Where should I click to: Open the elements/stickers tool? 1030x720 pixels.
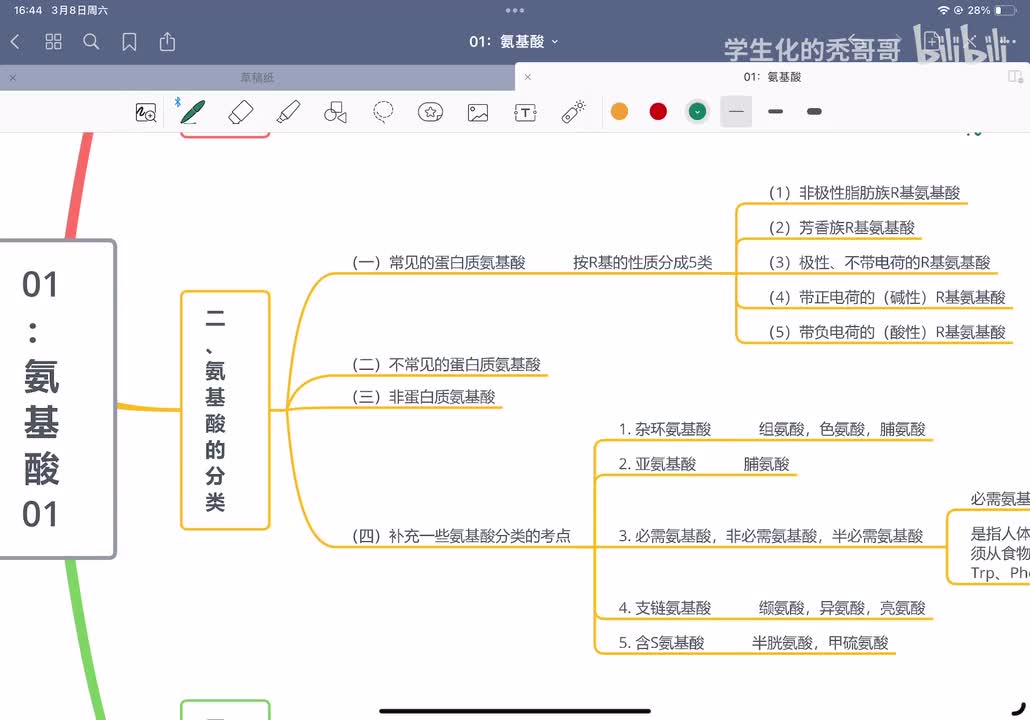click(430, 112)
